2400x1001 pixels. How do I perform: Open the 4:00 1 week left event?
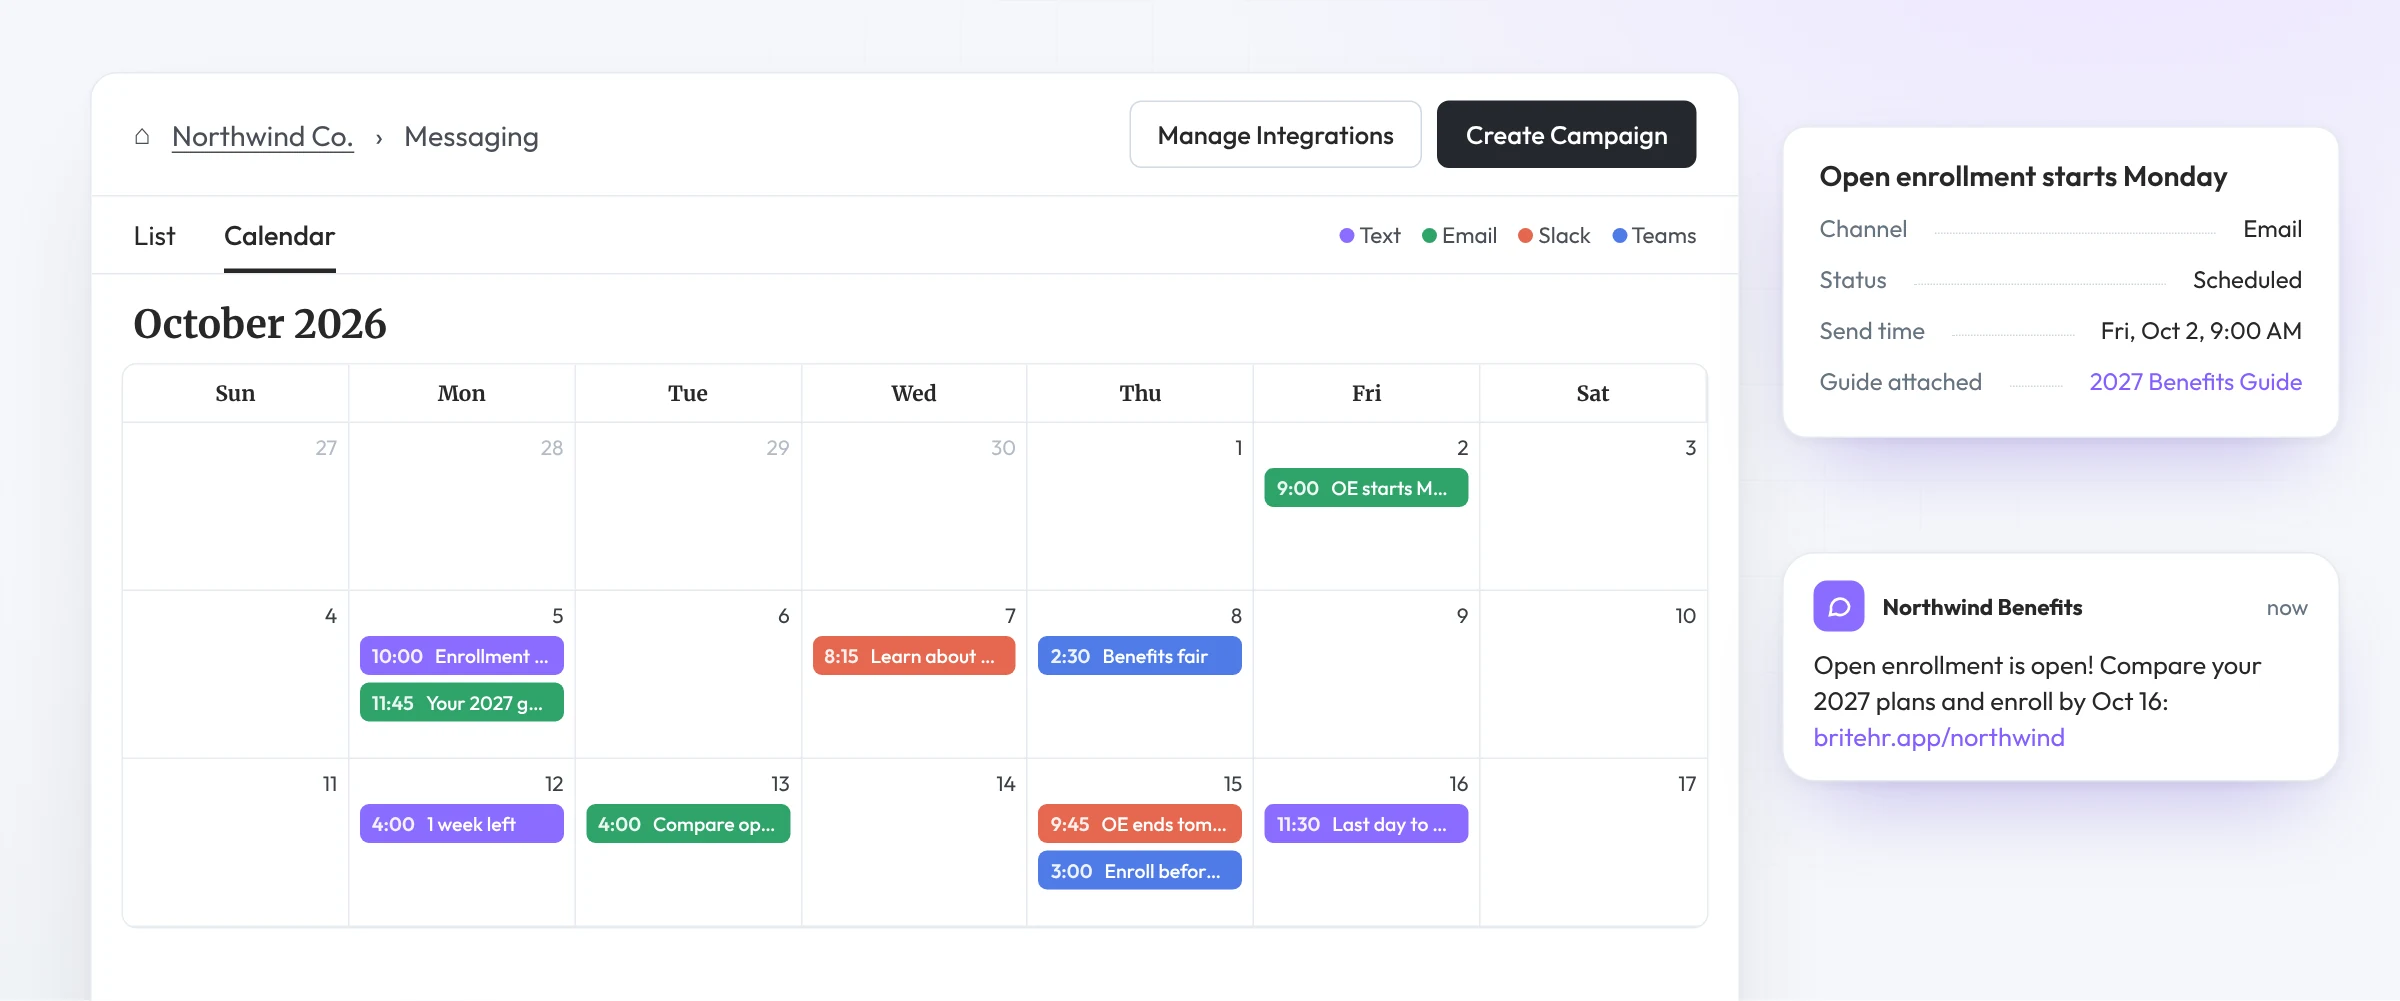[x=461, y=824]
